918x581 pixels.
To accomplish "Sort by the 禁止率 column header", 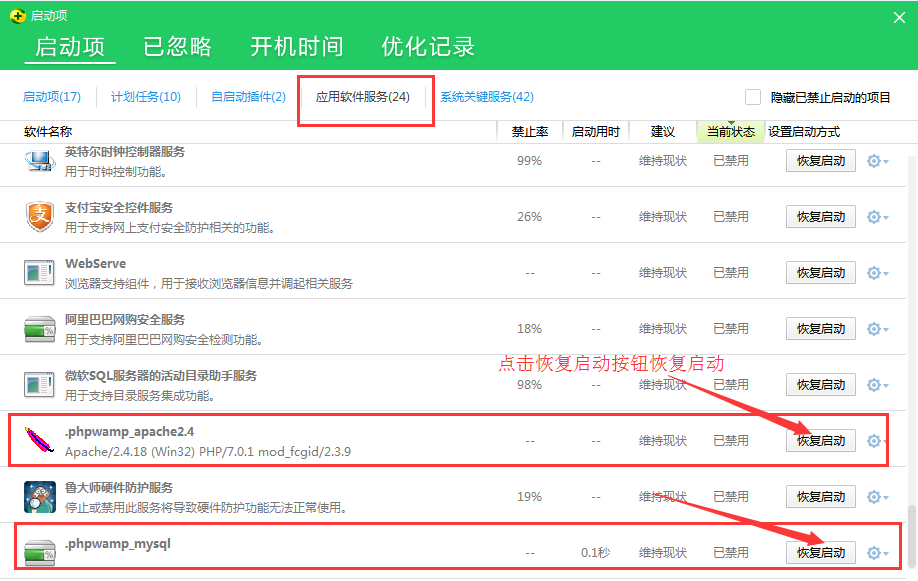I will click(x=530, y=132).
